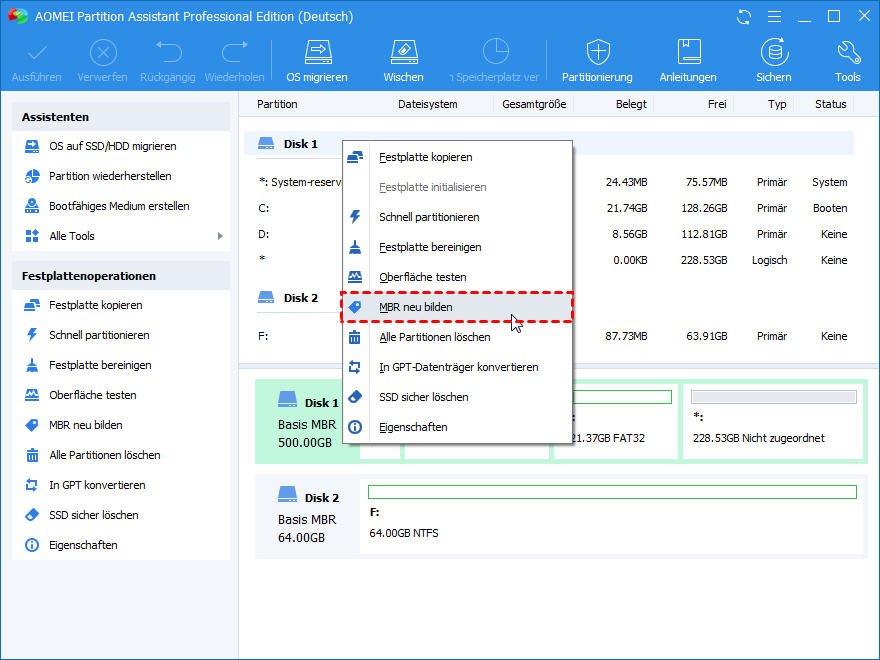Image resolution: width=880 pixels, height=660 pixels.
Task: Choose Oberfläche testen in context menu
Action: point(457,277)
